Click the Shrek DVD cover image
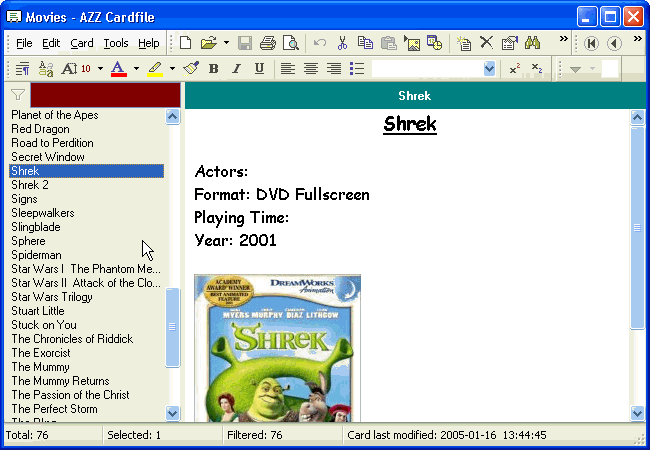The height and width of the screenshot is (450, 650). 277,348
